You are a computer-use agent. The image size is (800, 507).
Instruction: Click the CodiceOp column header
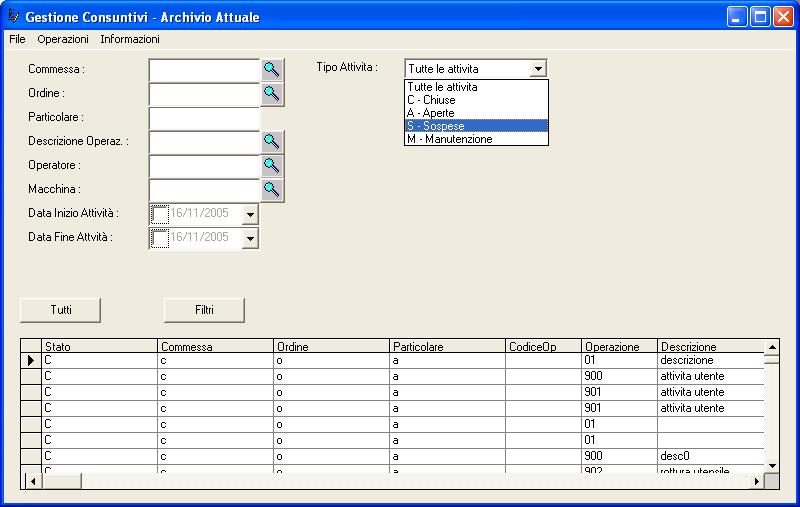point(543,346)
